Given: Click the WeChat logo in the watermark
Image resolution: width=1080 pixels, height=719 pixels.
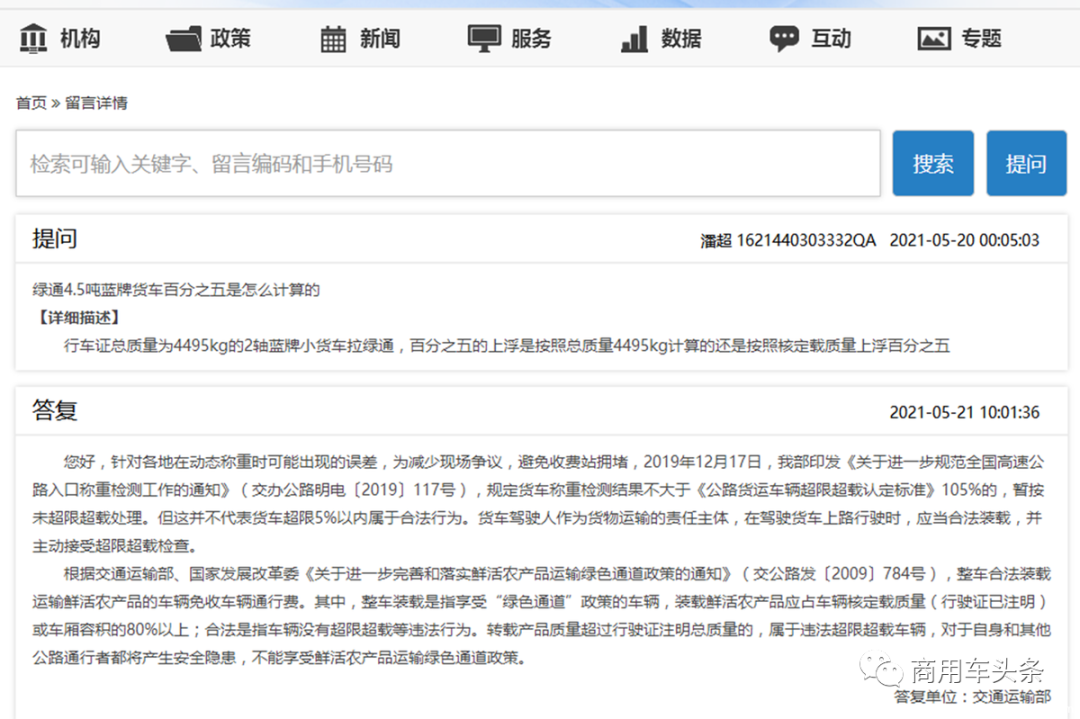Looking at the screenshot, I should point(882,669).
